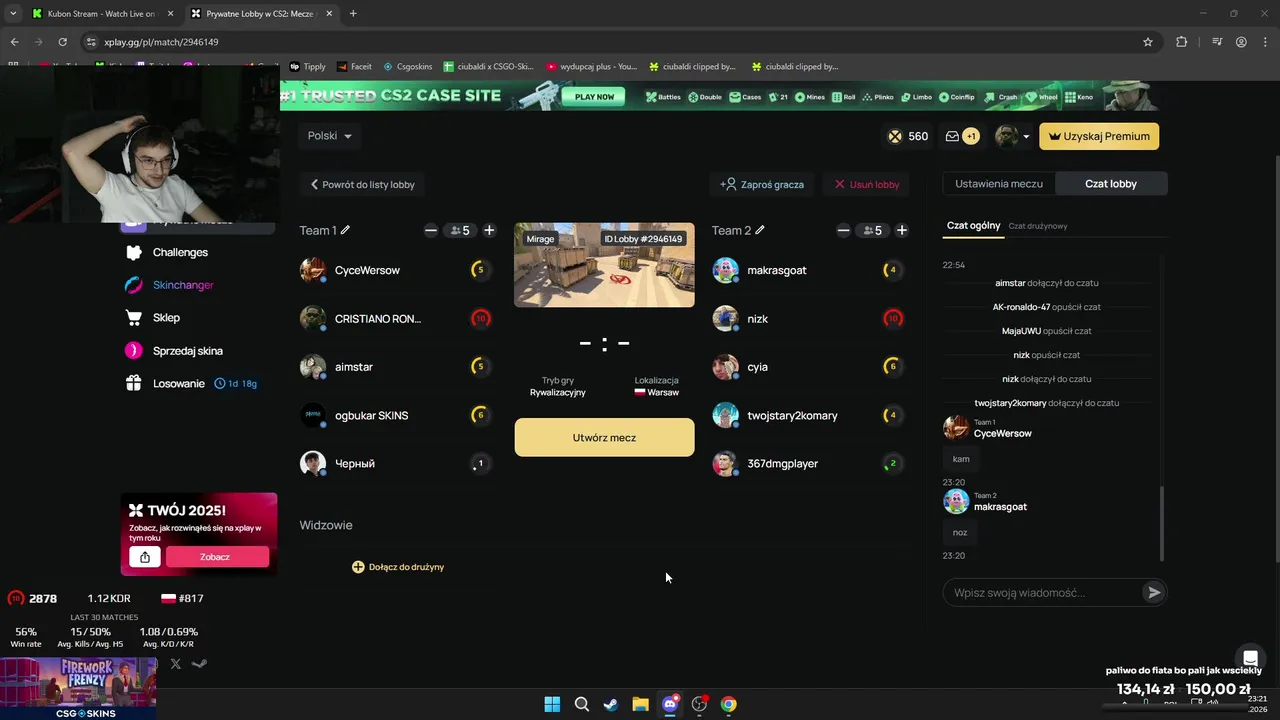Click the level 10 badge beside nizk
The width and height of the screenshot is (1280, 720).
click(893, 319)
